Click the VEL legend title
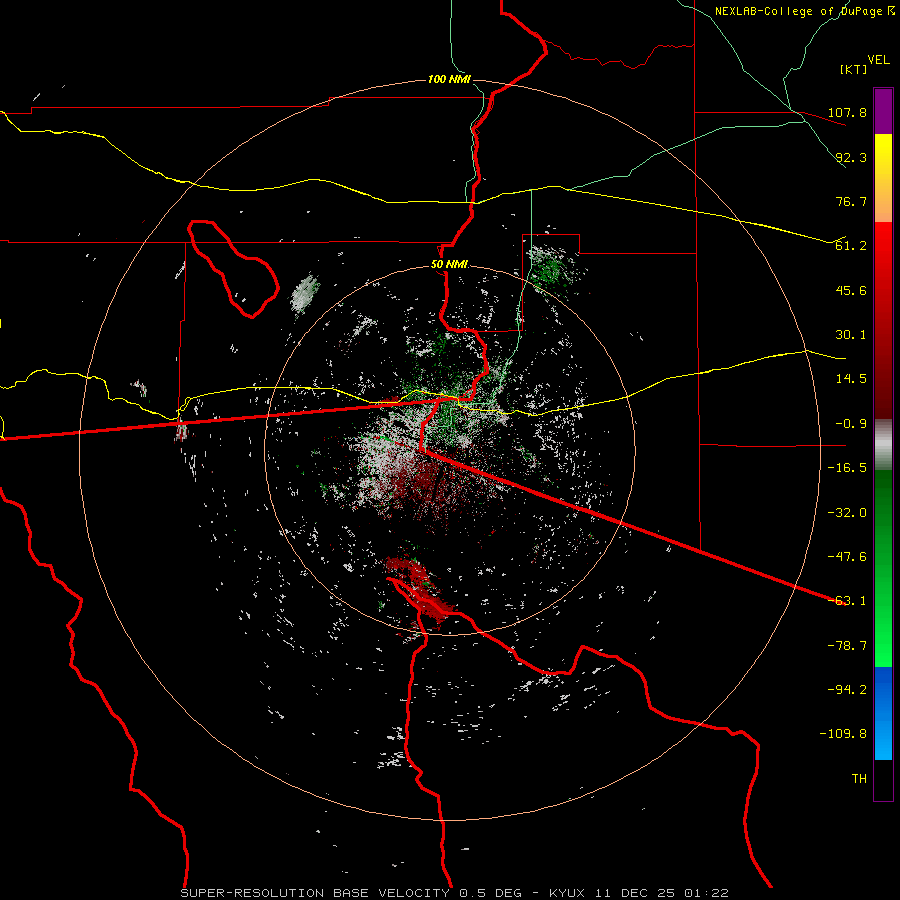 [878, 59]
